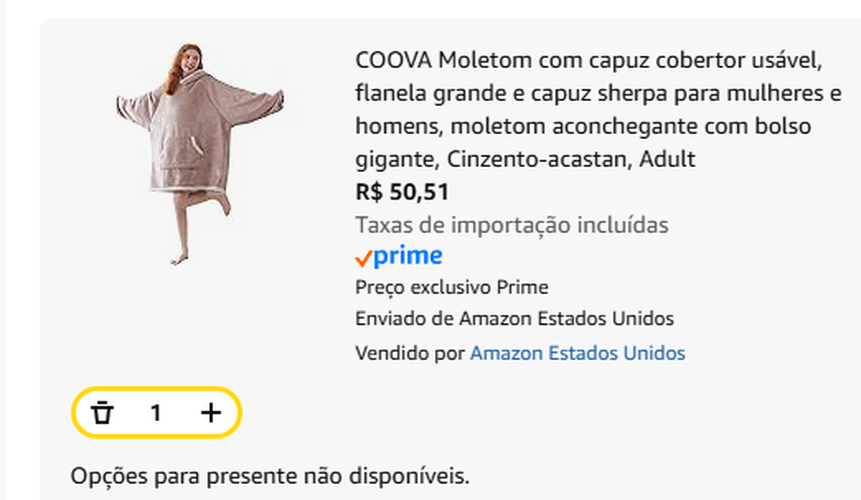Click 'Opções para presente não disponíveis' message

[270, 475]
